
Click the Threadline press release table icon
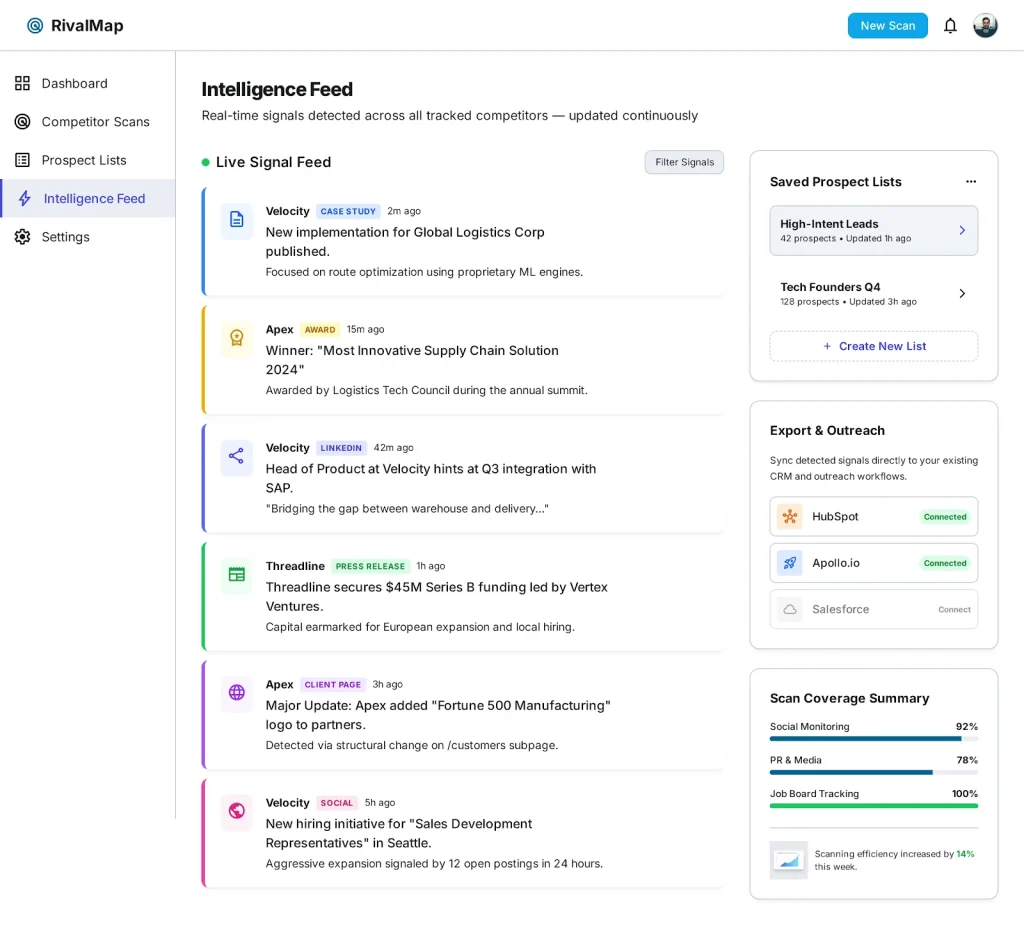(236, 574)
